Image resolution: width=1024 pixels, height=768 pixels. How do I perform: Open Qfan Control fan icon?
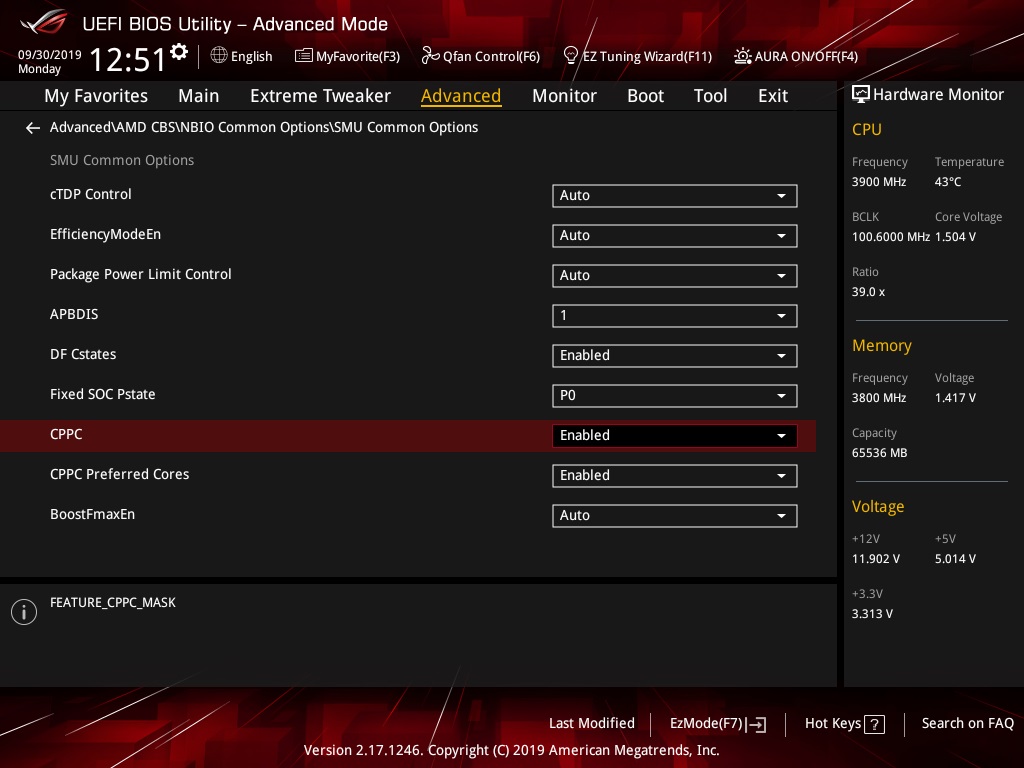coord(430,56)
